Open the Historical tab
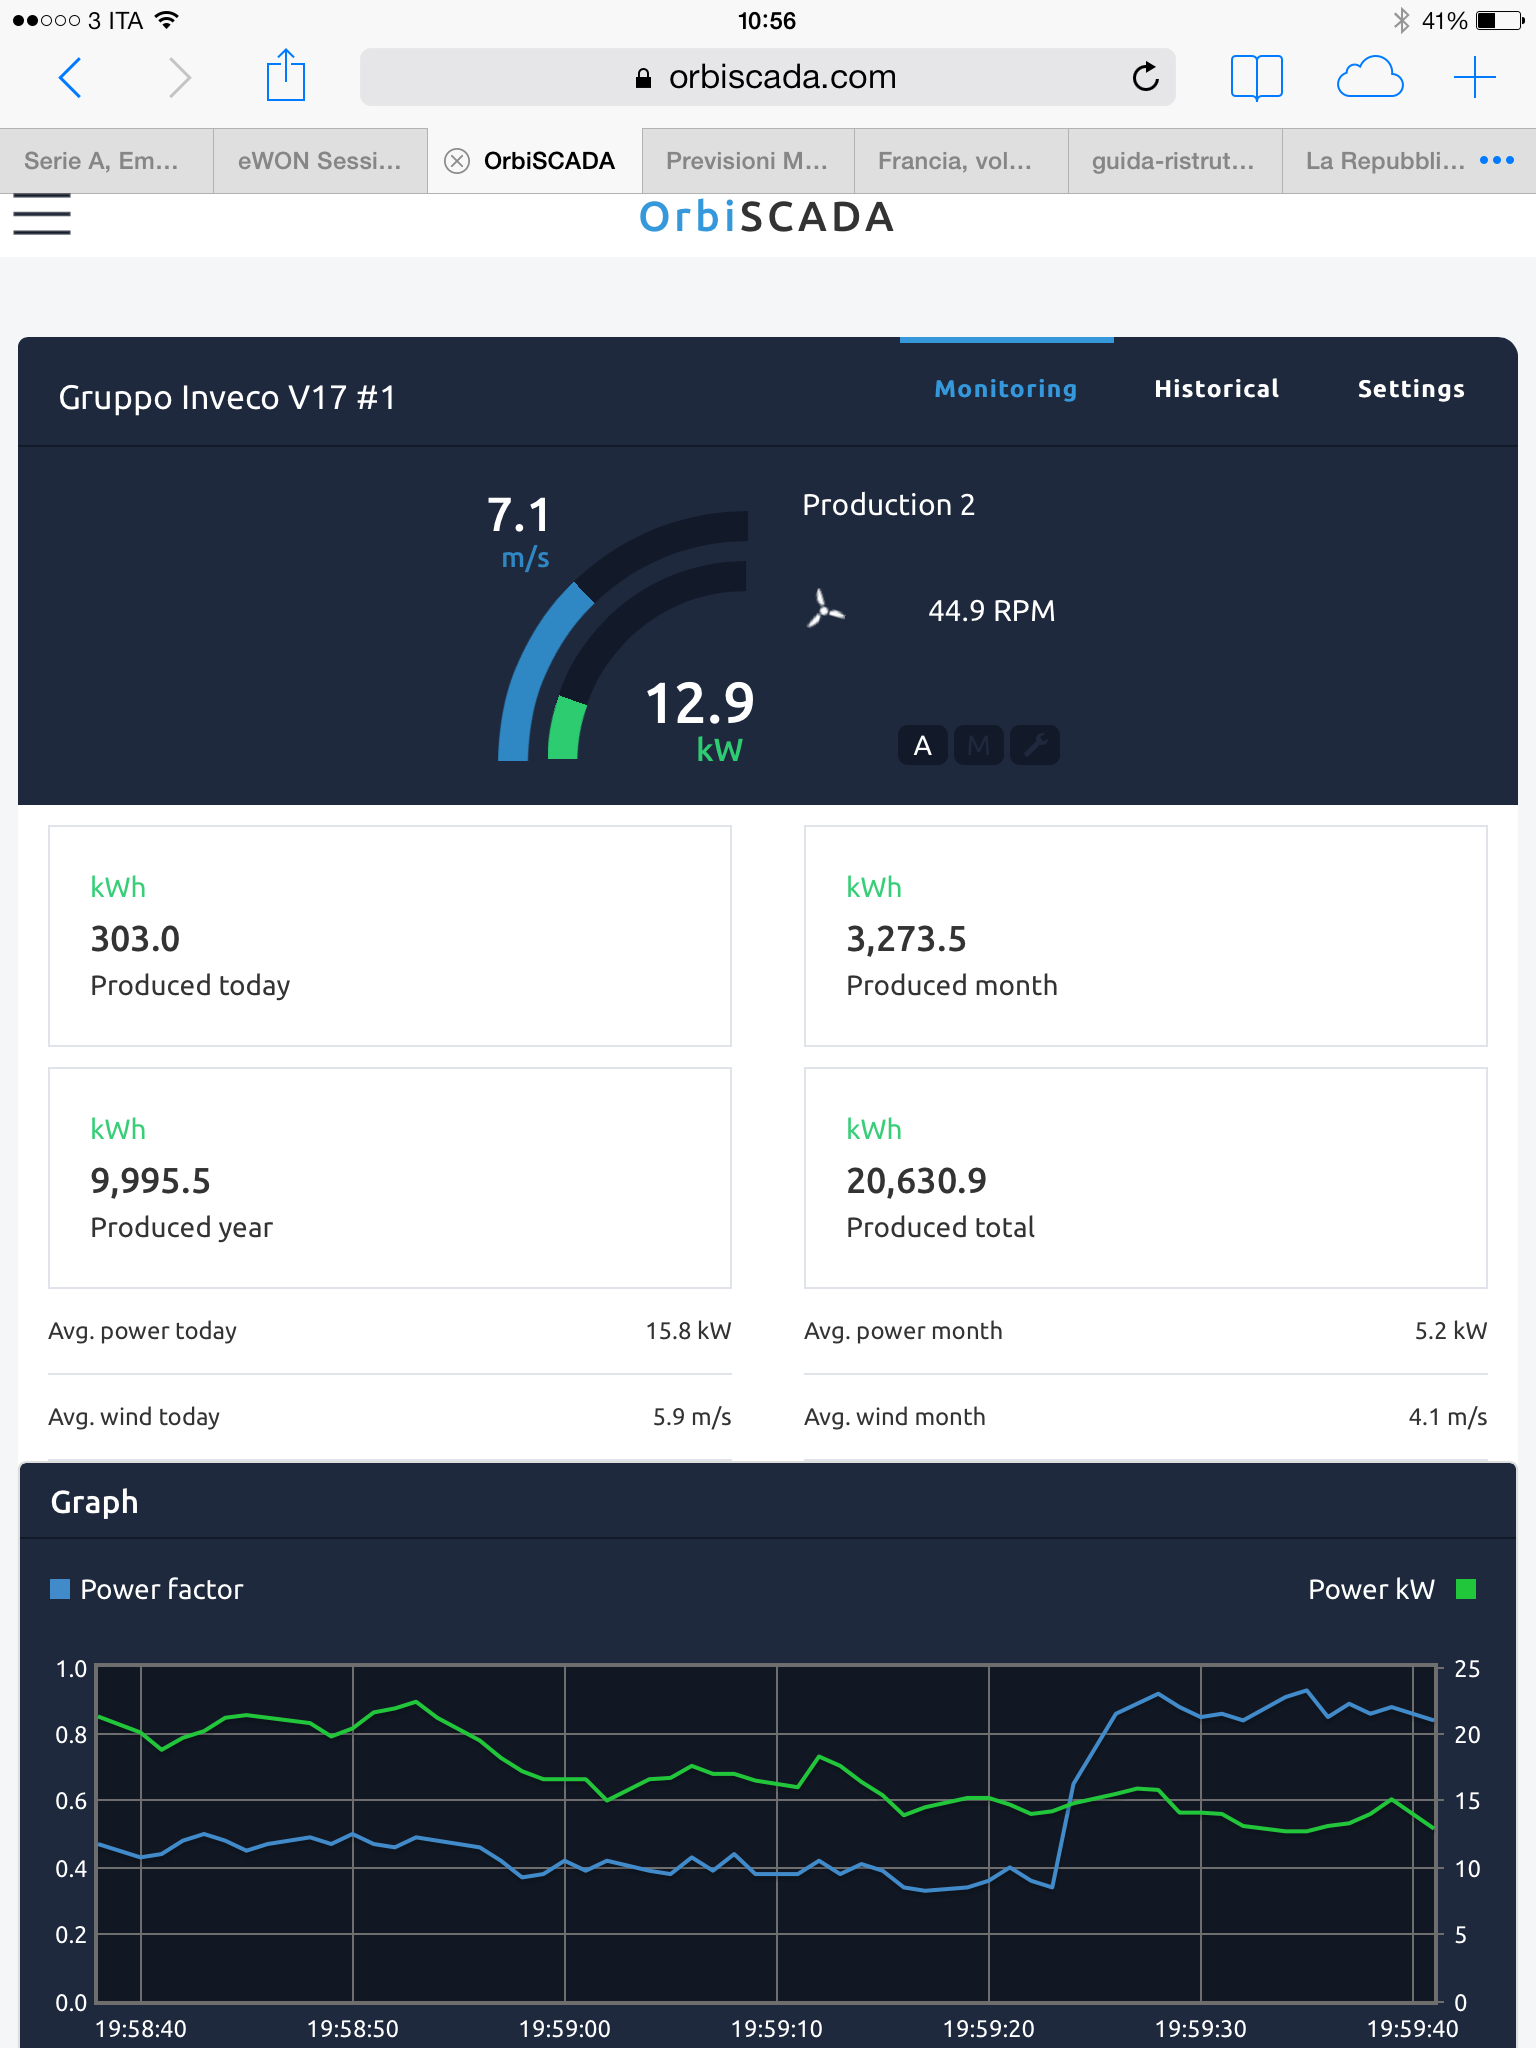Image resolution: width=1536 pixels, height=2048 pixels. pos(1216,389)
